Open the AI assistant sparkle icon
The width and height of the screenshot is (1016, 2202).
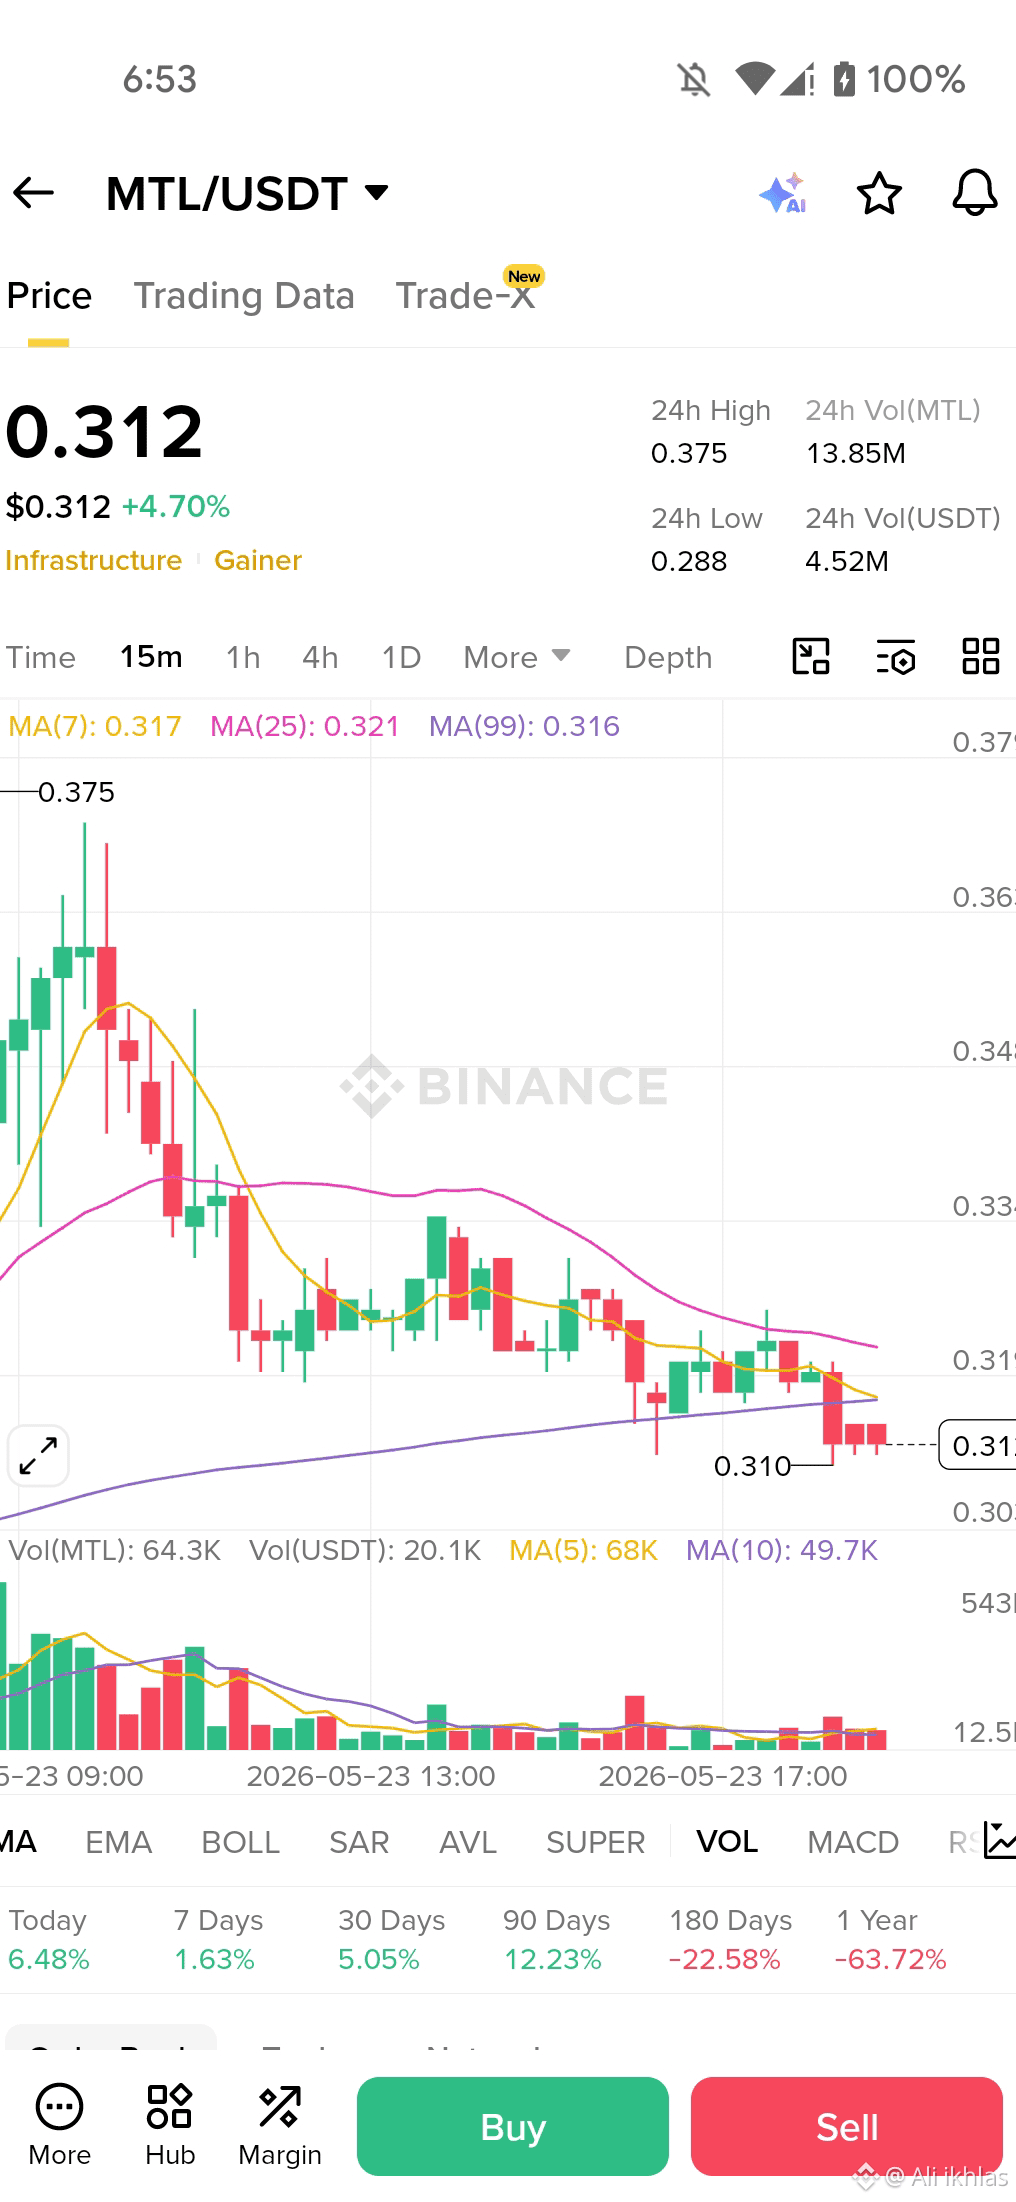pyautogui.click(x=783, y=193)
